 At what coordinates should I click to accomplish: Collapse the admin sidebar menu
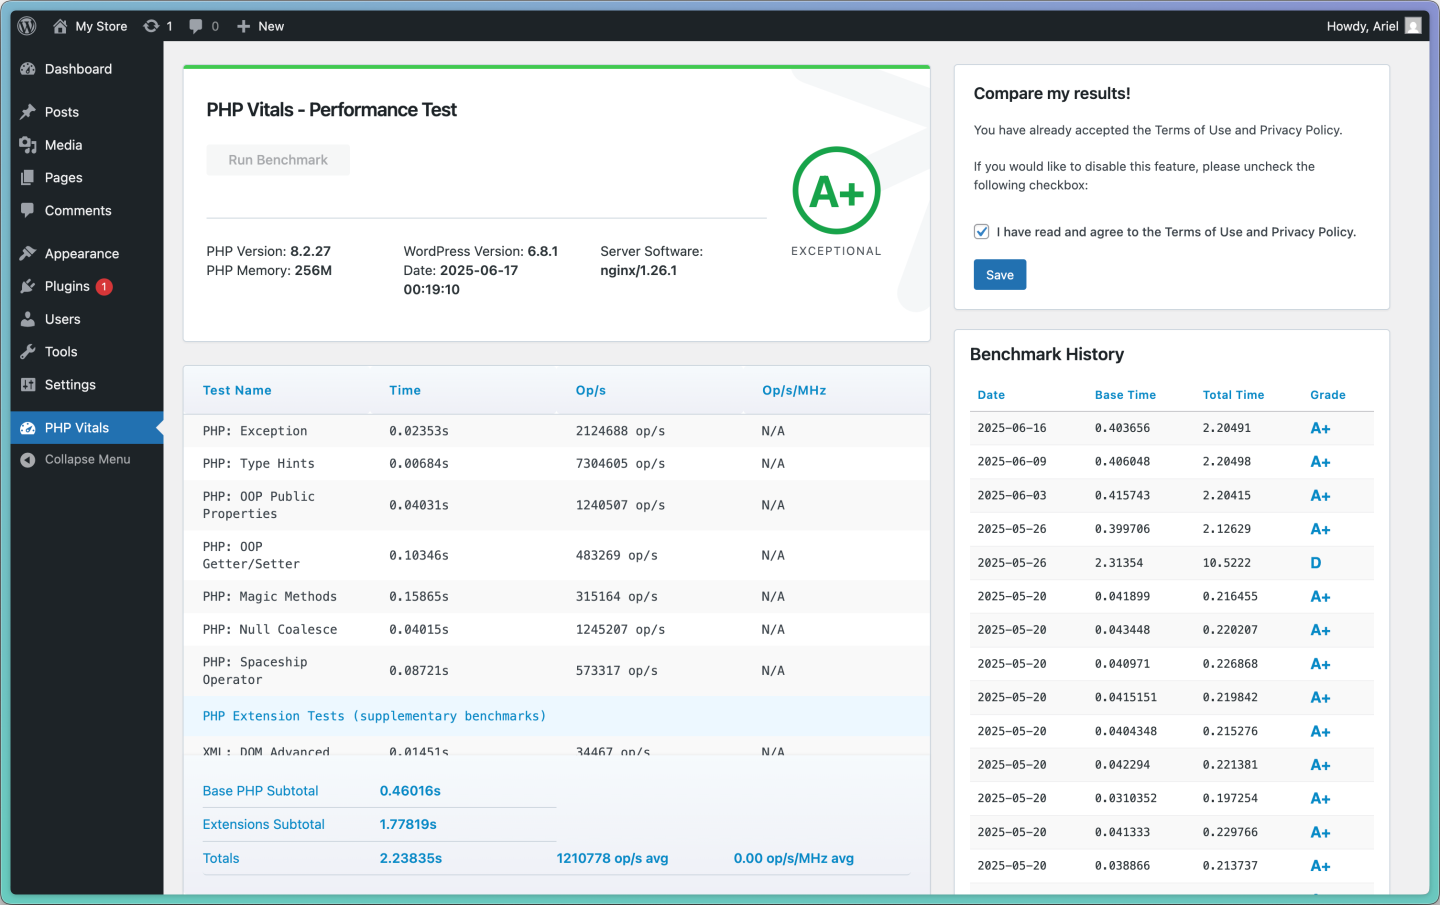click(x=87, y=460)
